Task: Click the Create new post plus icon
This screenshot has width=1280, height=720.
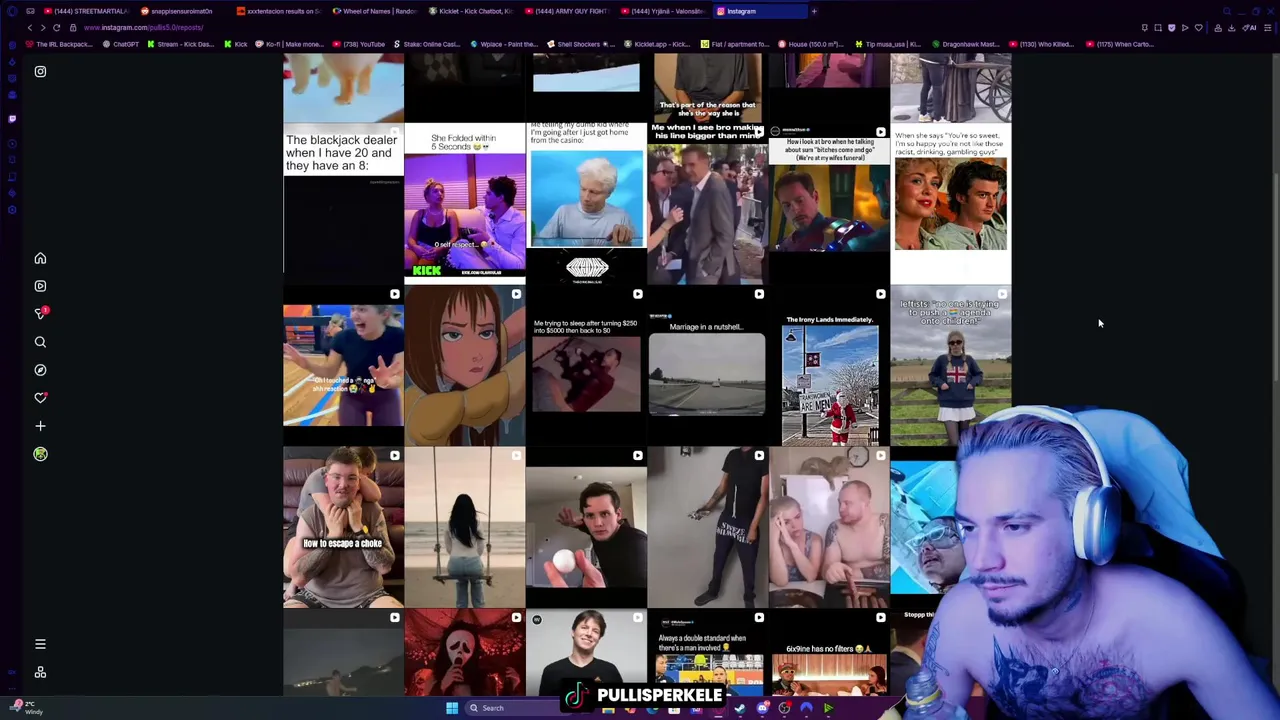Action: pyautogui.click(x=40, y=426)
